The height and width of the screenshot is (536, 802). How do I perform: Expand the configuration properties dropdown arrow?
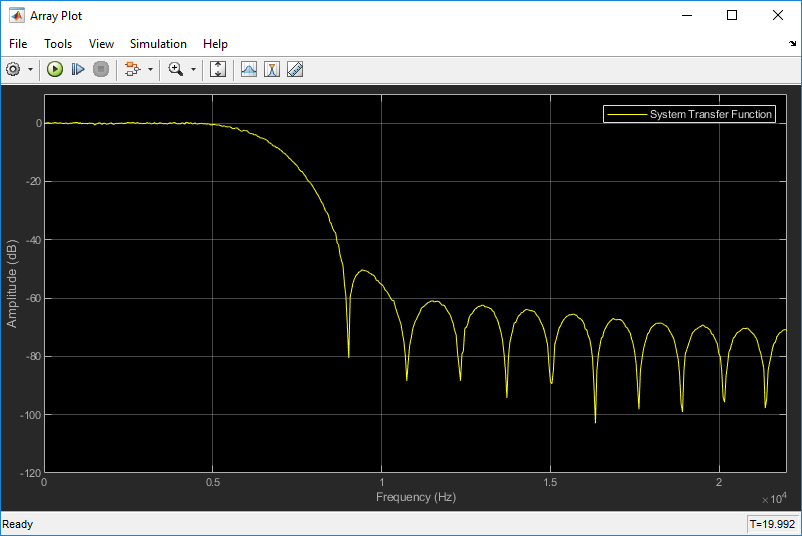[30, 70]
